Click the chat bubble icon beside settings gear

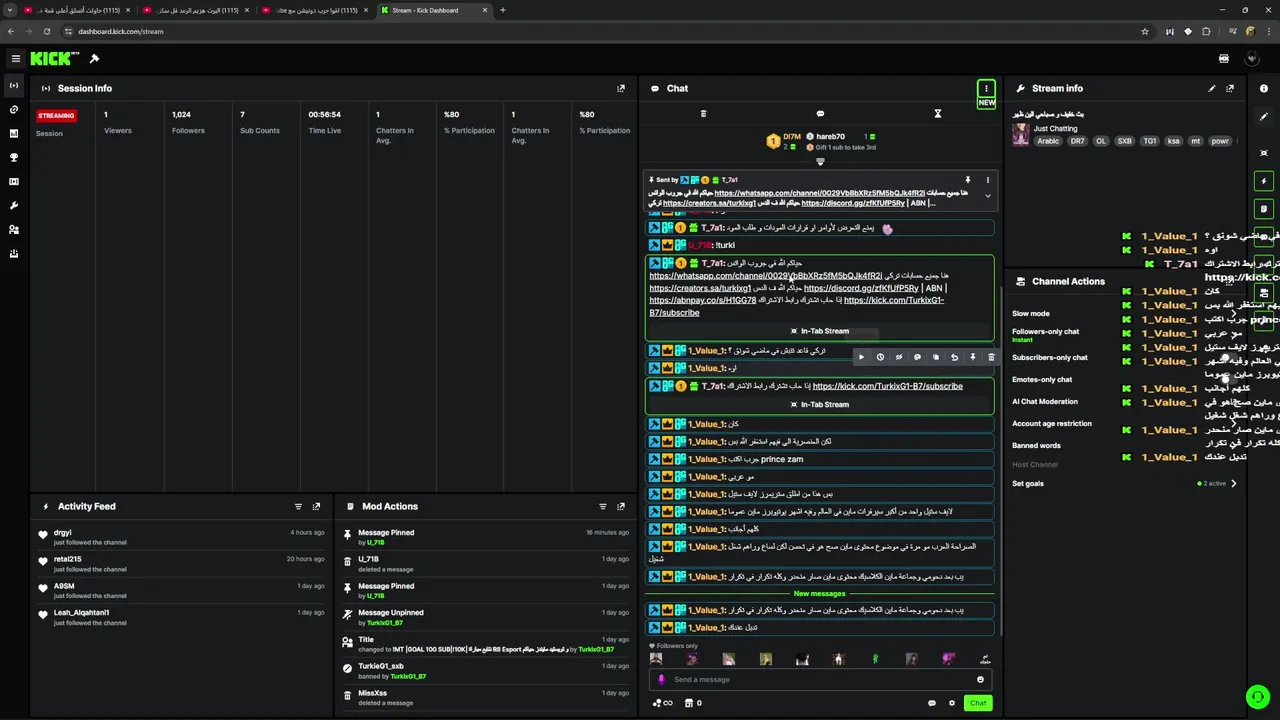(932, 703)
